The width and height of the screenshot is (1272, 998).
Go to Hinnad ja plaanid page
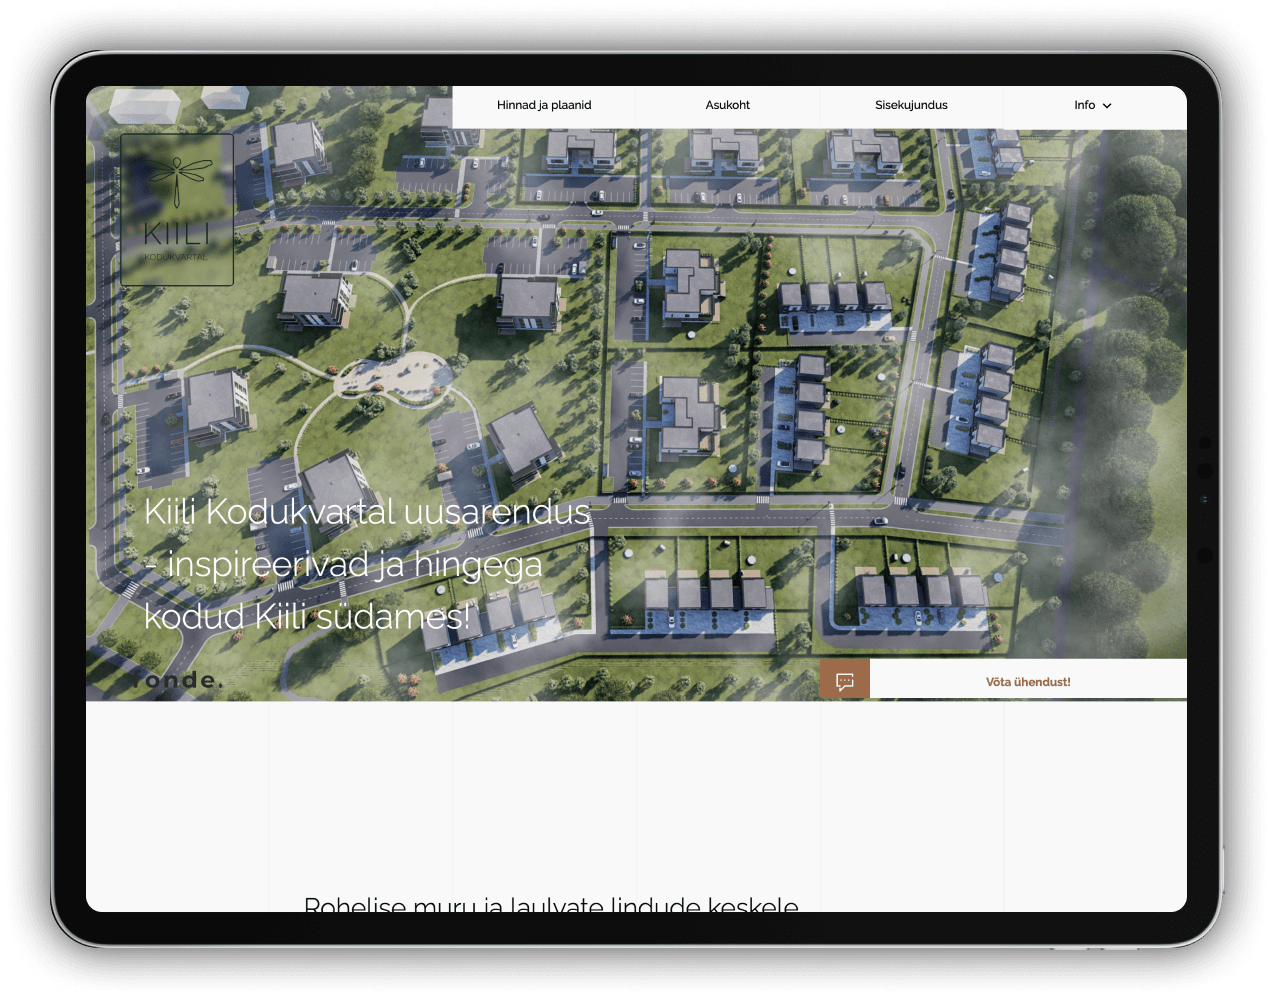pyautogui.click(x=544, y=105)
